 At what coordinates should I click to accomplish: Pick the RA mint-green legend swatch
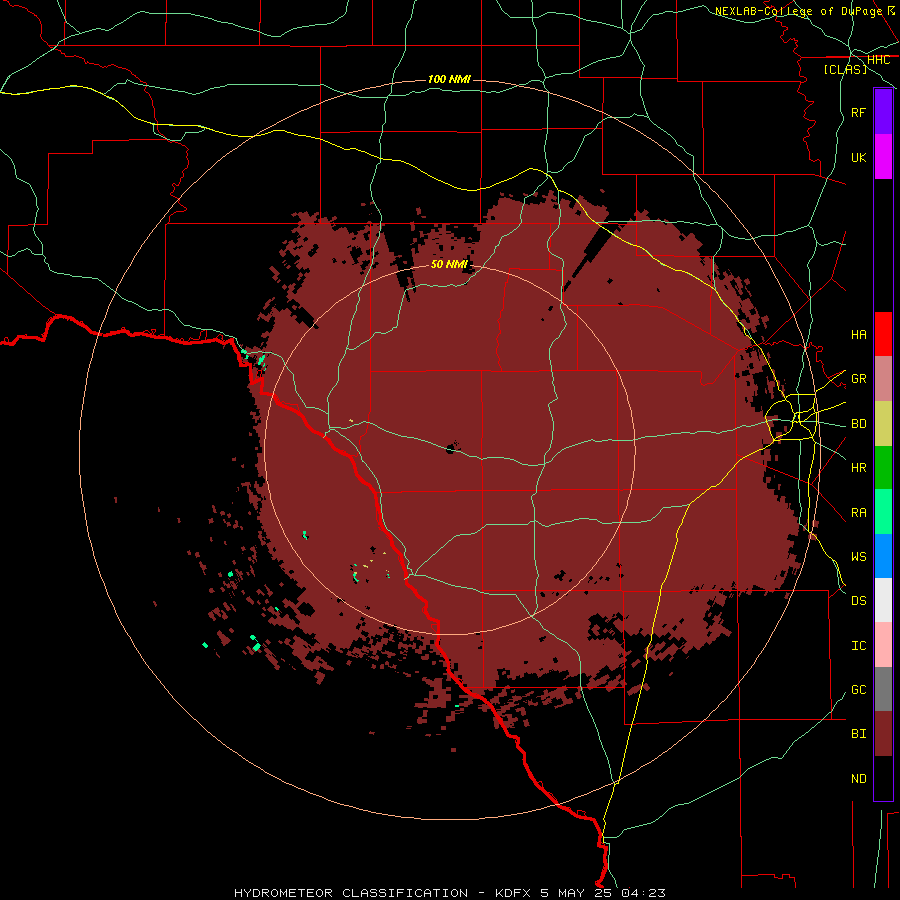click(x=883, y=512)
